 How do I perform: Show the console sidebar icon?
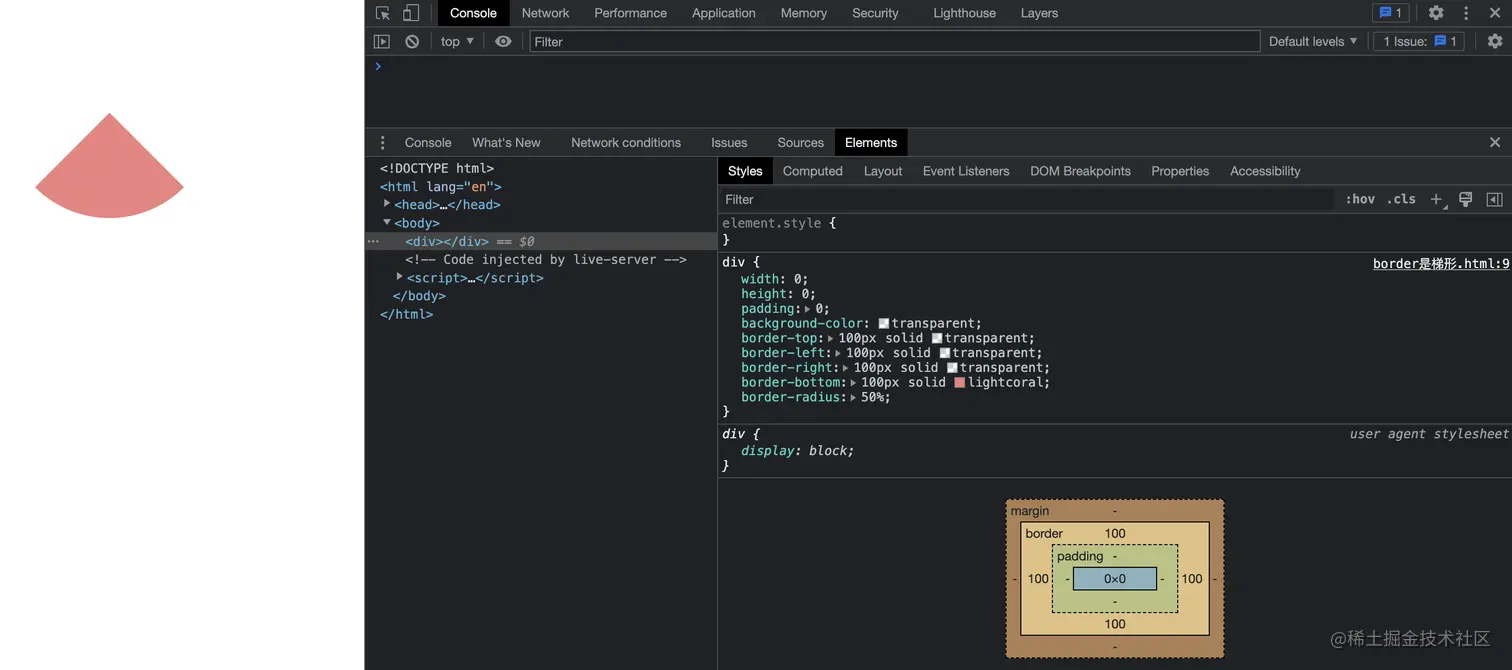(382, 41)
